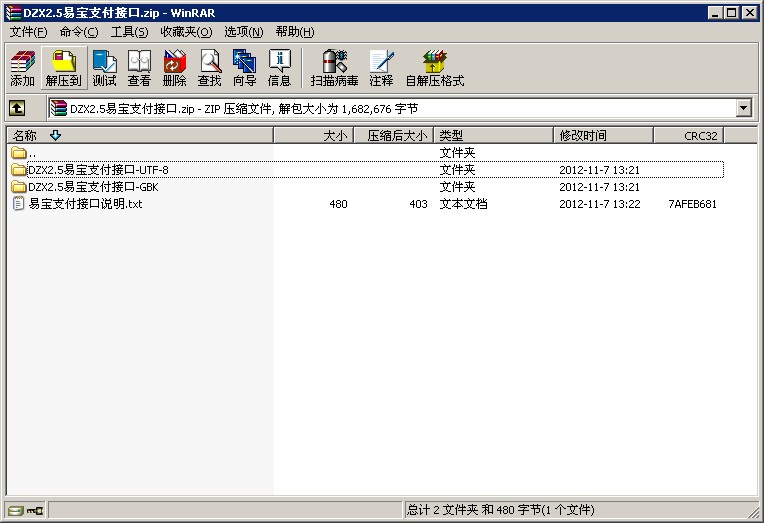Click modified time 2012-11-7 13:22
Image resolution: width=764 pixels, height=523 pixels.
(x=600, y=204)
